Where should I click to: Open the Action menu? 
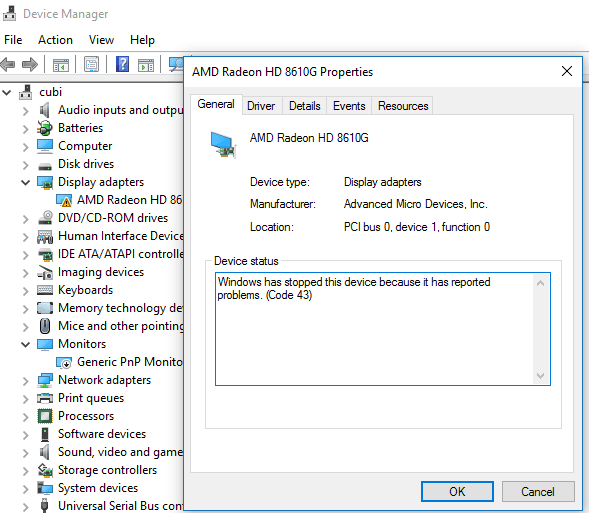55,40
